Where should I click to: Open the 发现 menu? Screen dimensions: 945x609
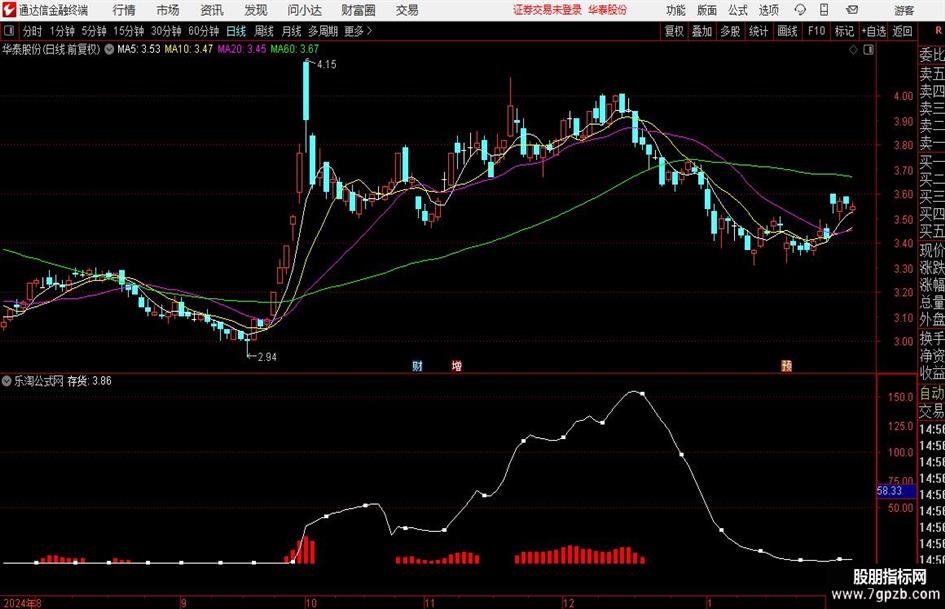(x=256, y=10)
